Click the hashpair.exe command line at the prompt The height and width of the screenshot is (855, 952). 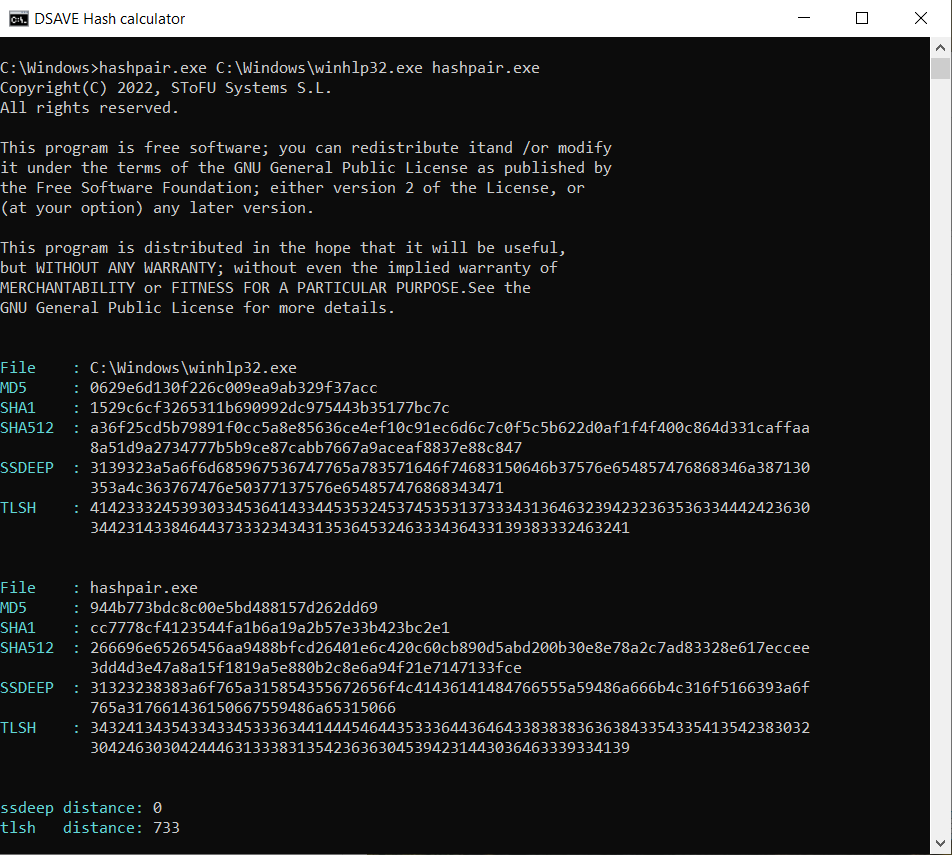point(270,68)
